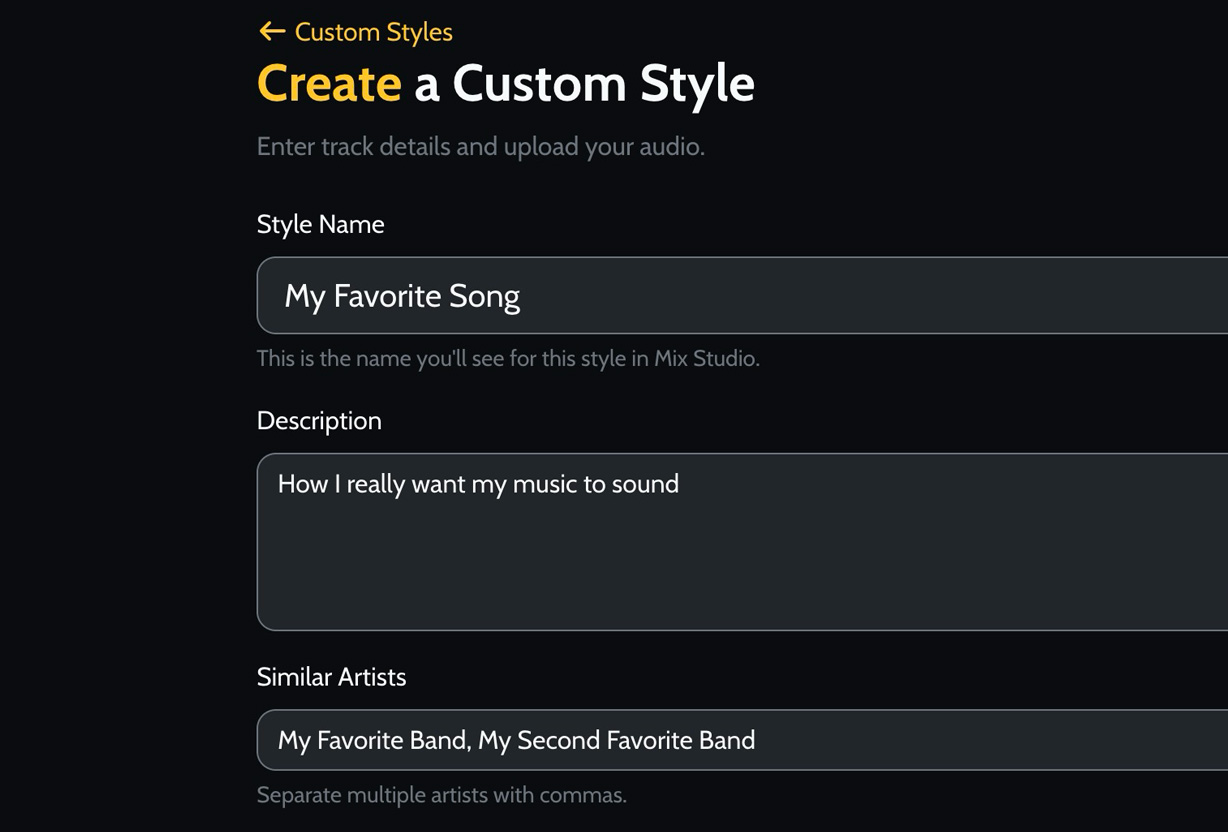The image size is (1228, 832).
Task: Click the Style Name label
Action: [320, 224]
